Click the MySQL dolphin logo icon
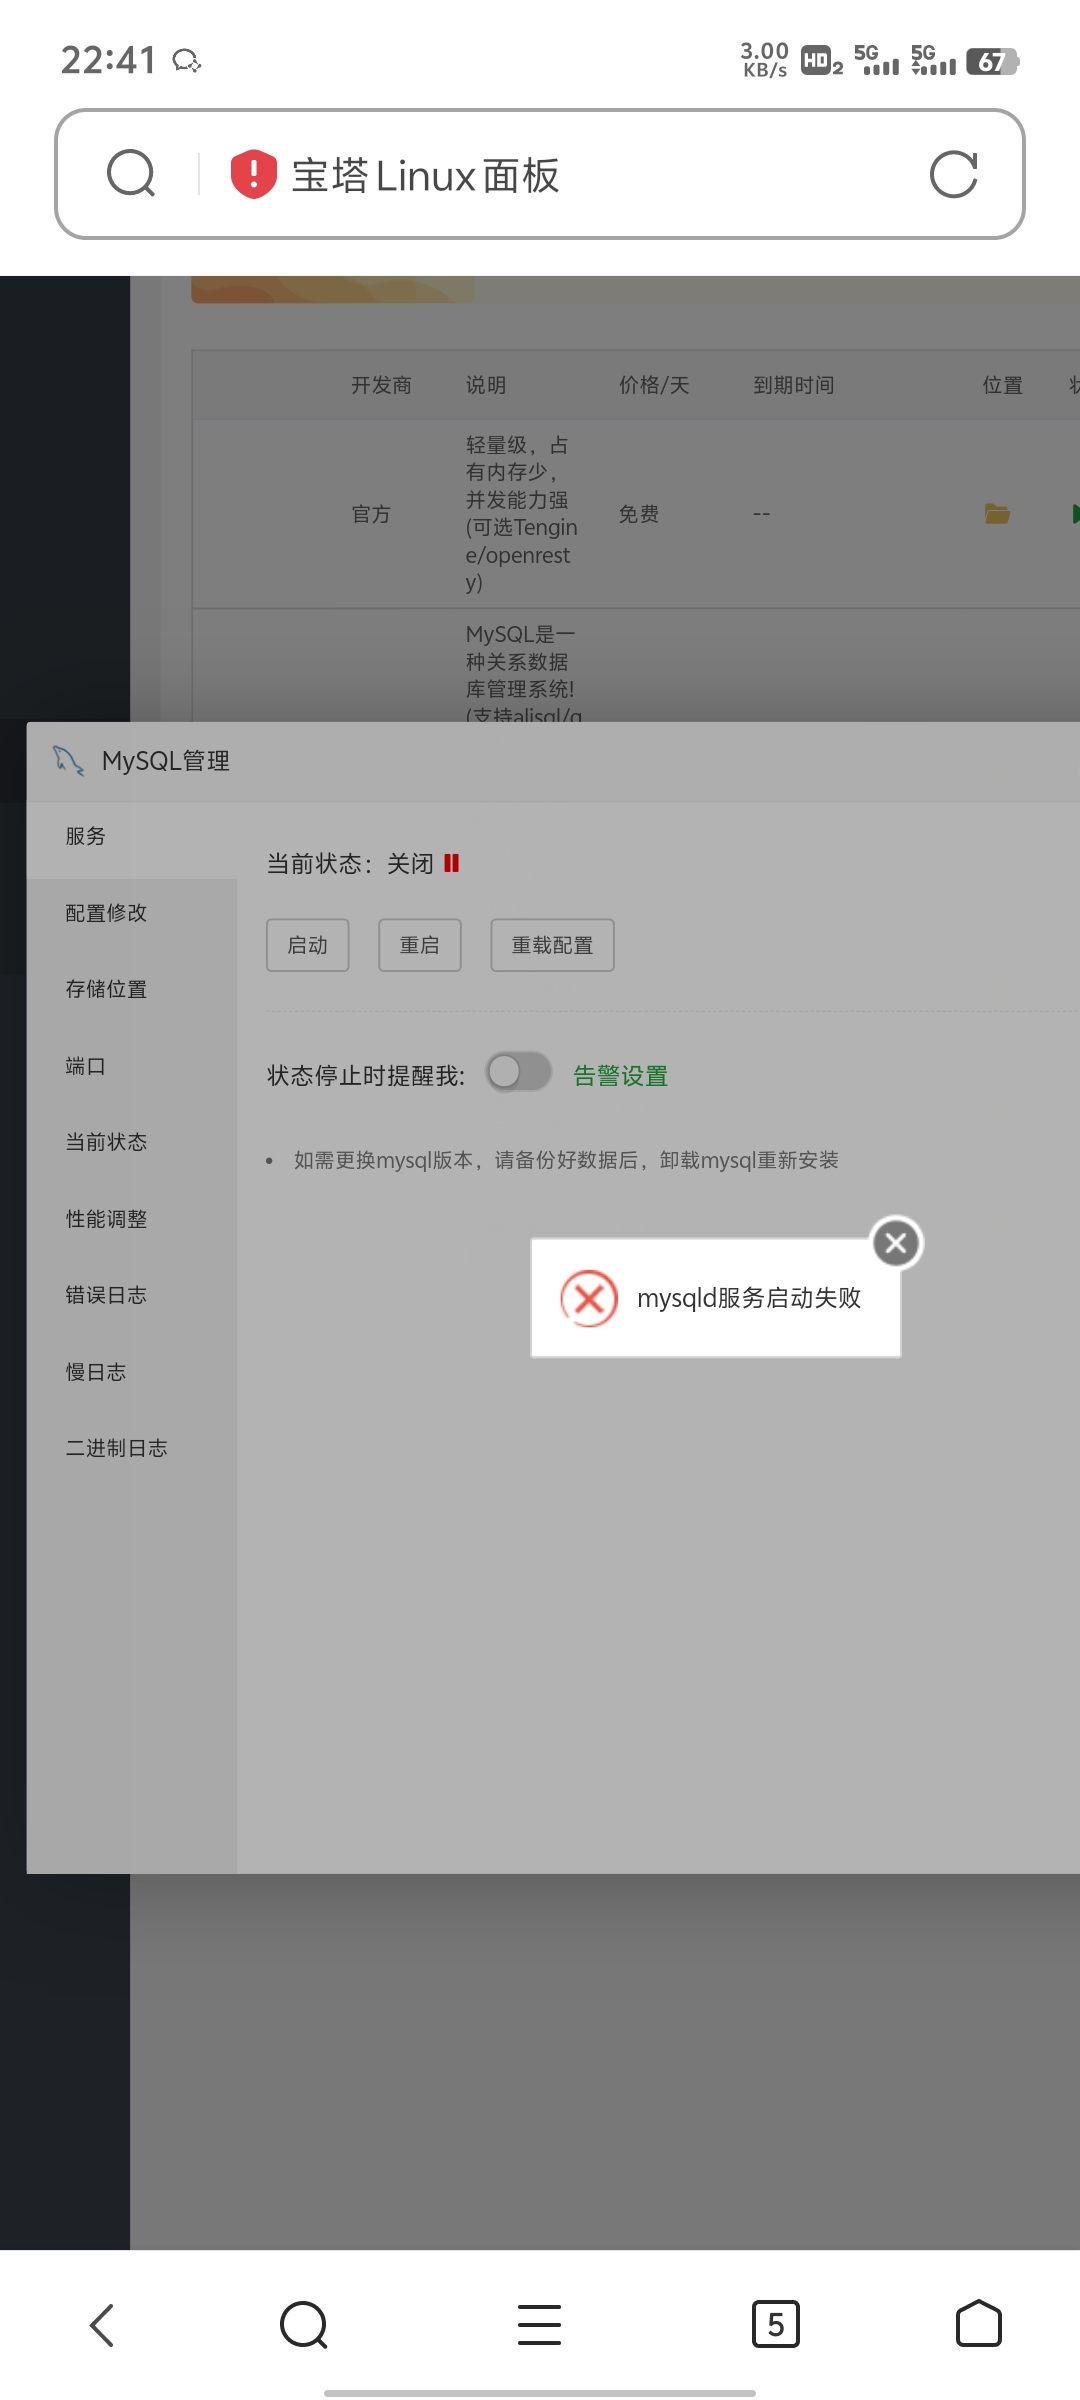Image resolution: width=1080 pixels, height=2400 pixels. pos(68,761)
